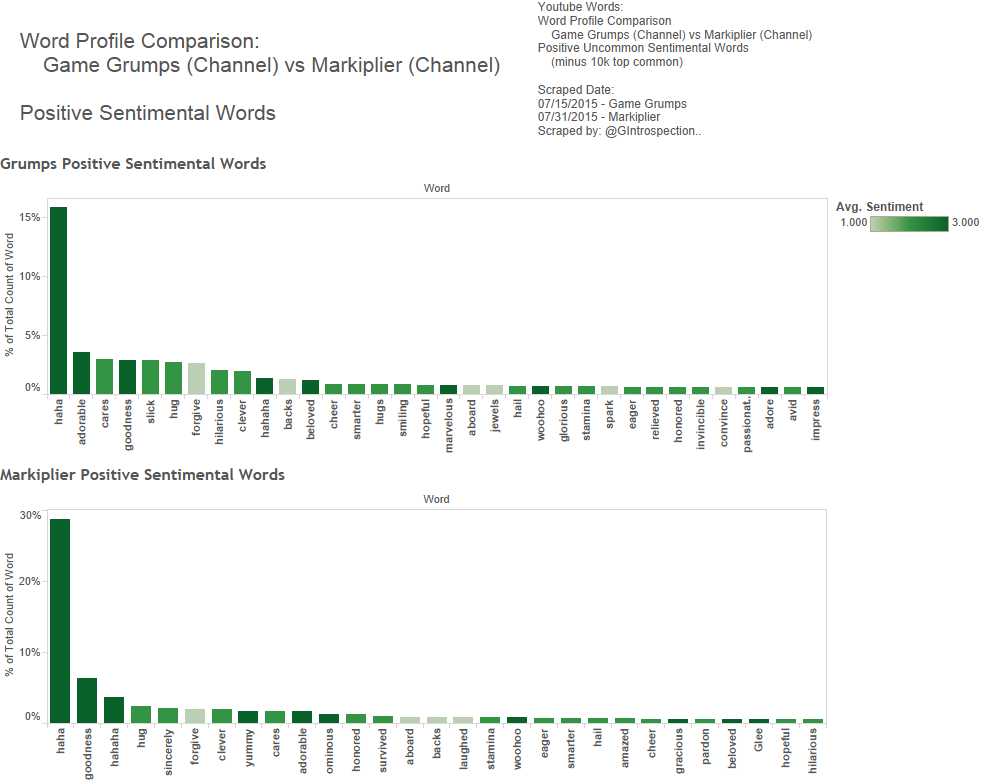Screen dimensions: 984x784
Task: Select the "sincerely" axis label in Markiplier chart
Action: click(168, 752)
